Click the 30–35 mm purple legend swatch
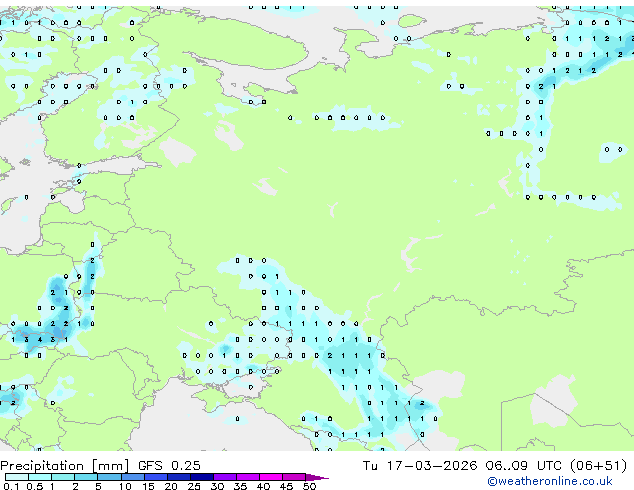This screenshot has width=634, height=490. [x=224, y=477]
